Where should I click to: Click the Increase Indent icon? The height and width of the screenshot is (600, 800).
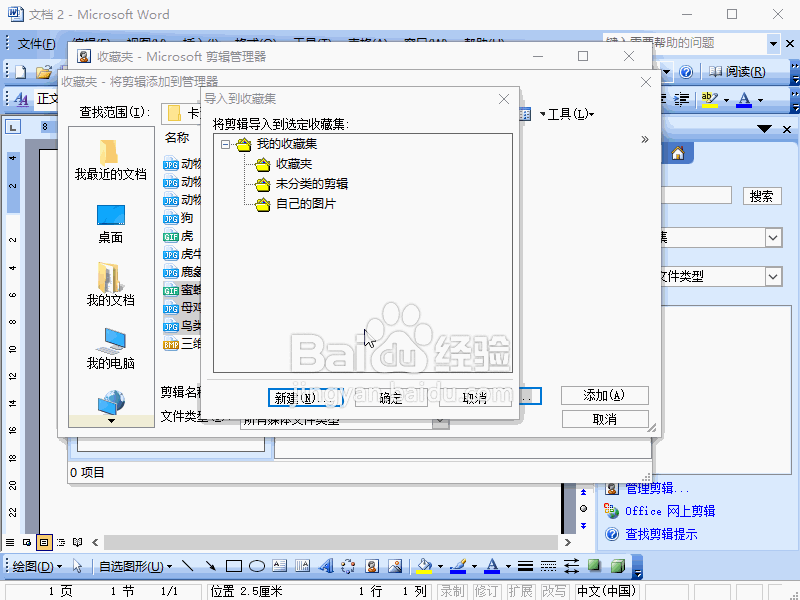click(681, 98)
